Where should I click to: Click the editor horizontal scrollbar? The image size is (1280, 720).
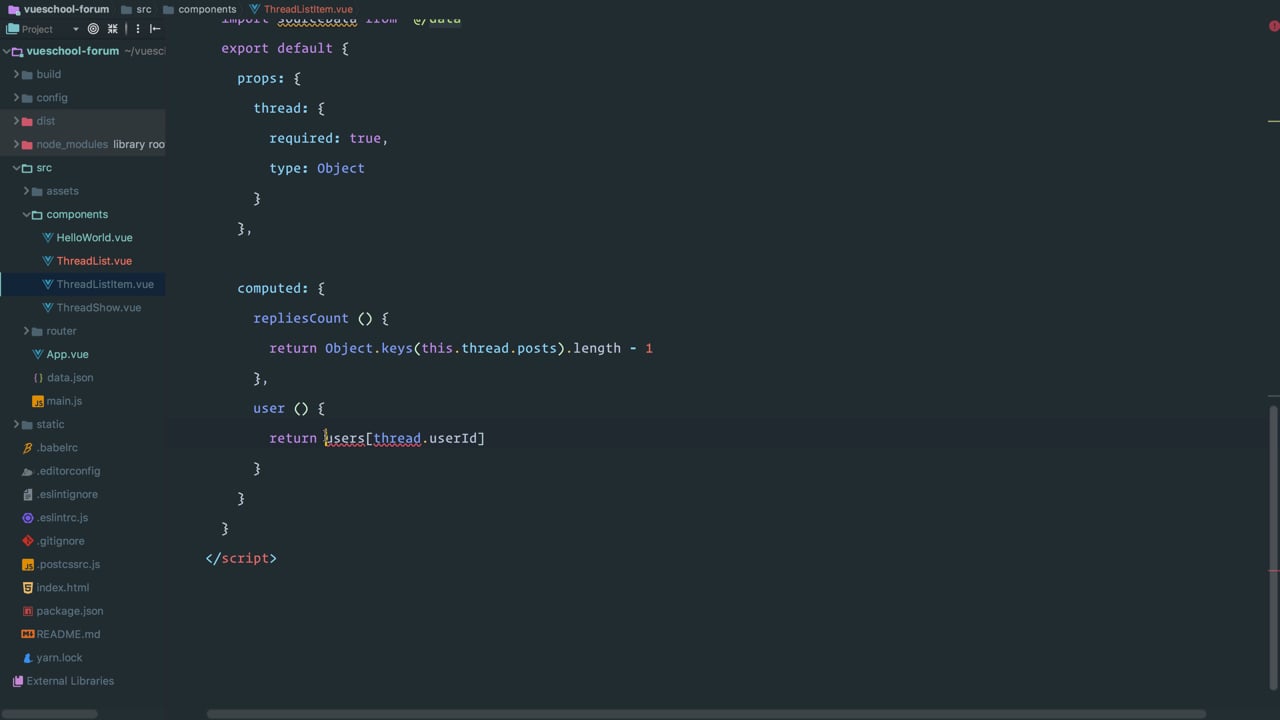point(706,714)
